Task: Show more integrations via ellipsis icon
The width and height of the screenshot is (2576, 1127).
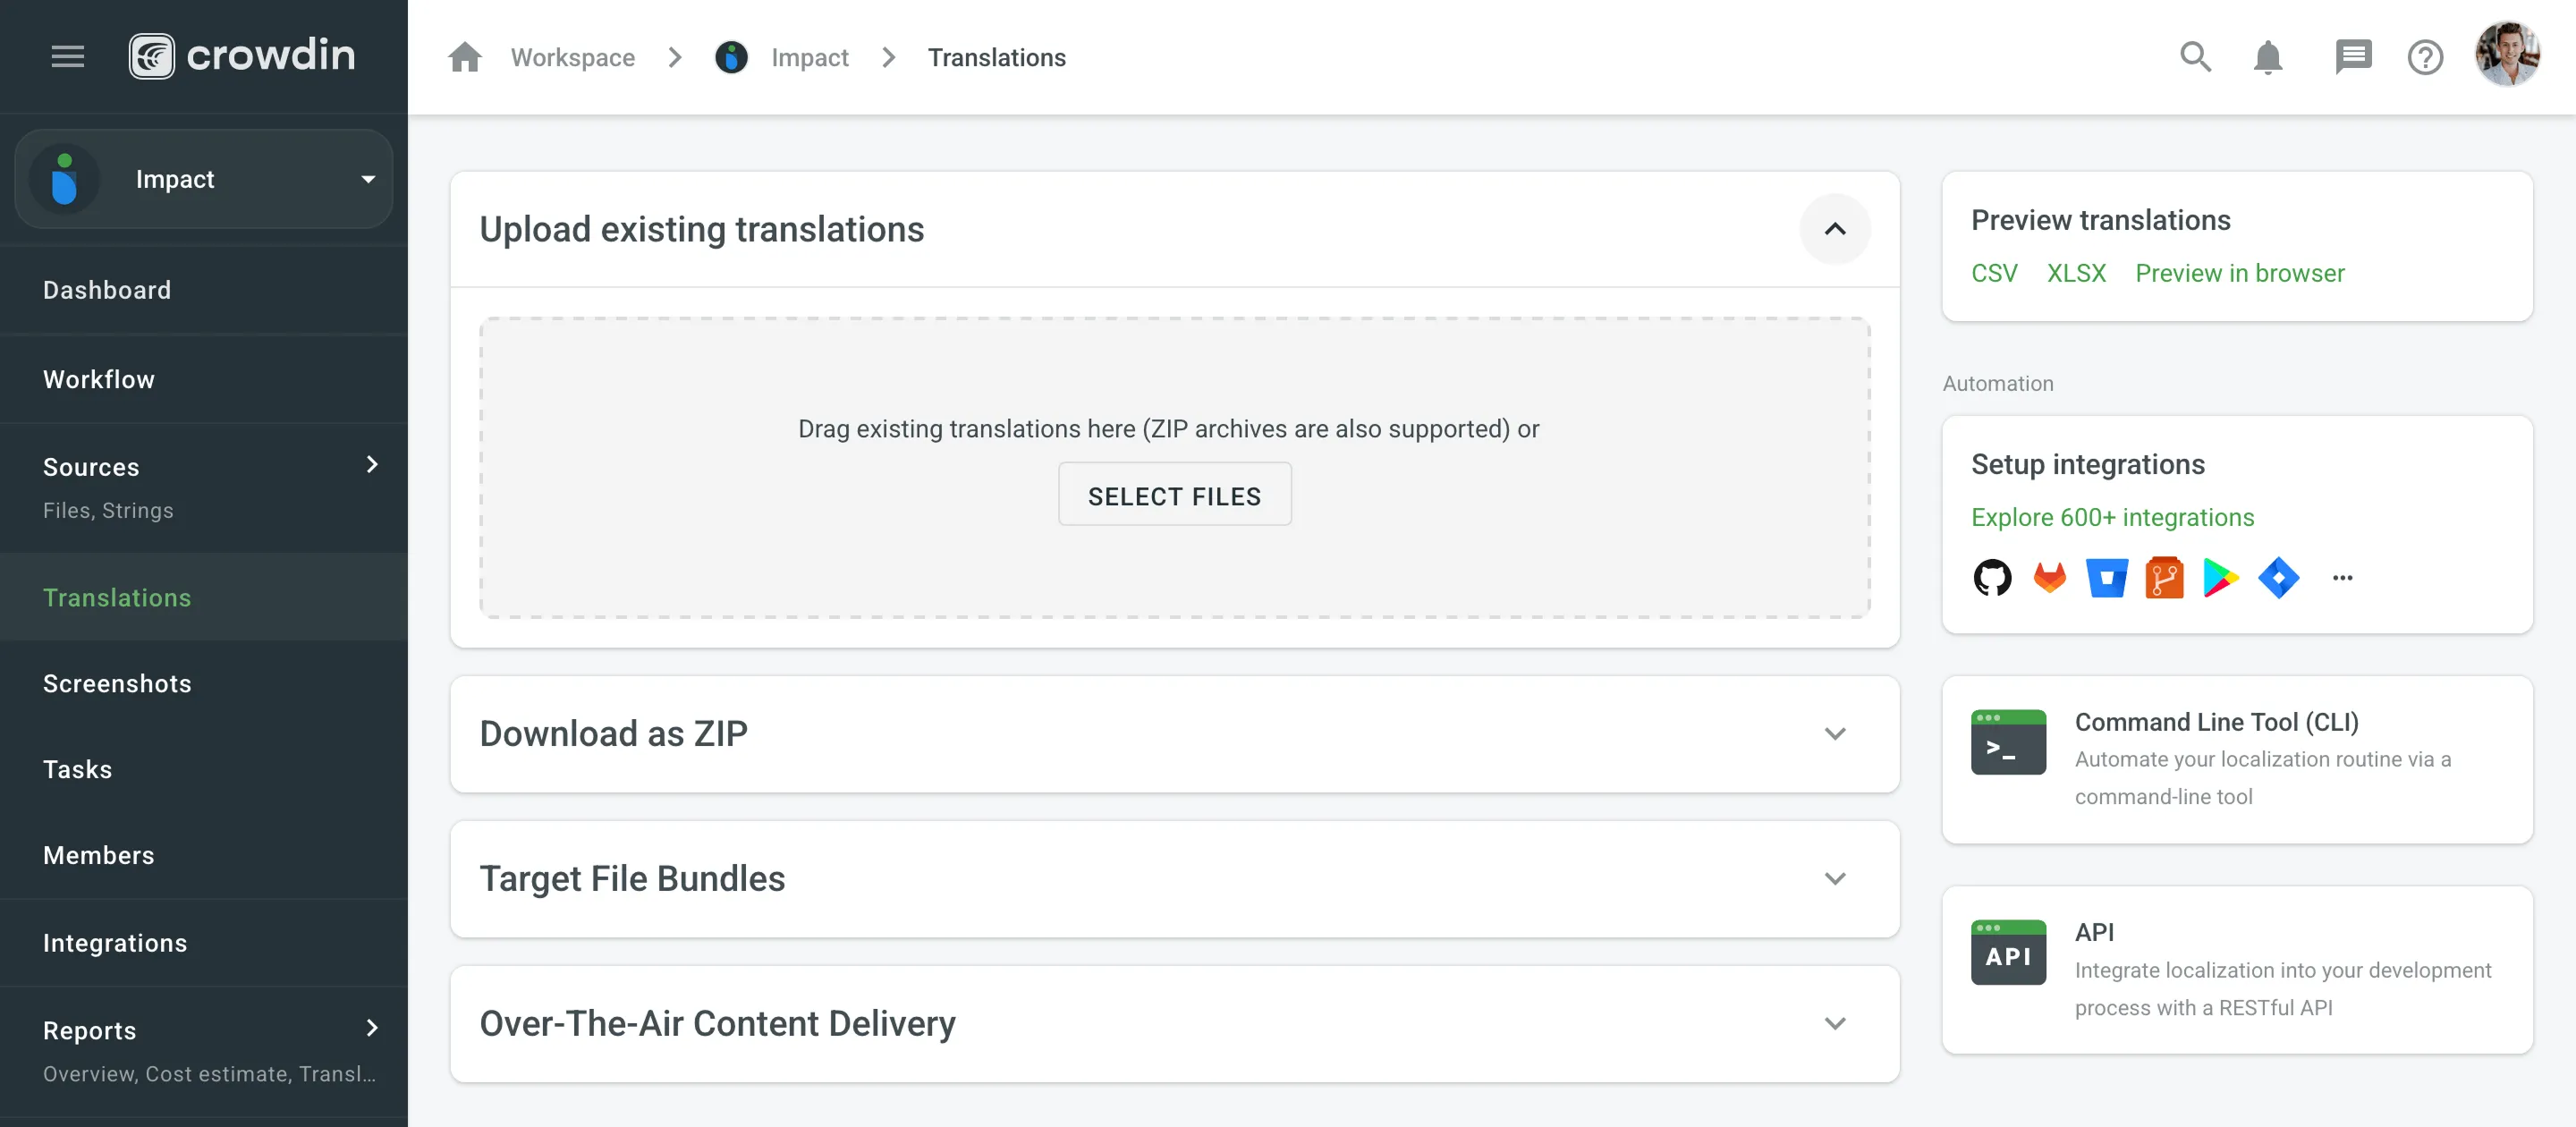Action: [x=2342, y=578]
